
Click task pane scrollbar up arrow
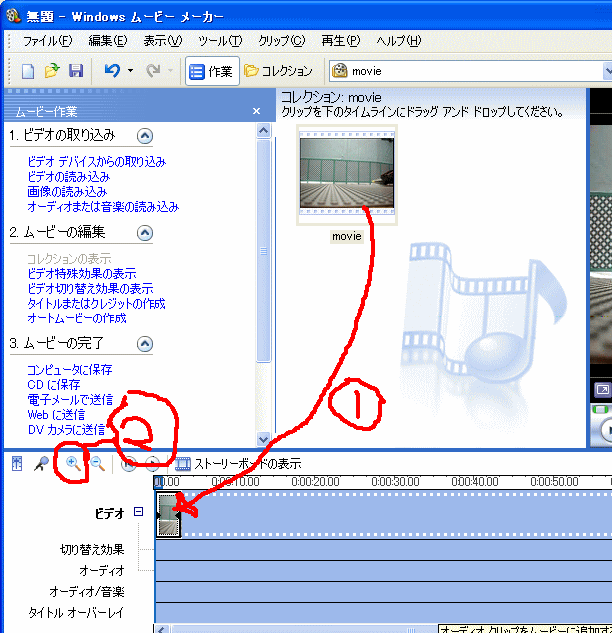coord(263,130)
